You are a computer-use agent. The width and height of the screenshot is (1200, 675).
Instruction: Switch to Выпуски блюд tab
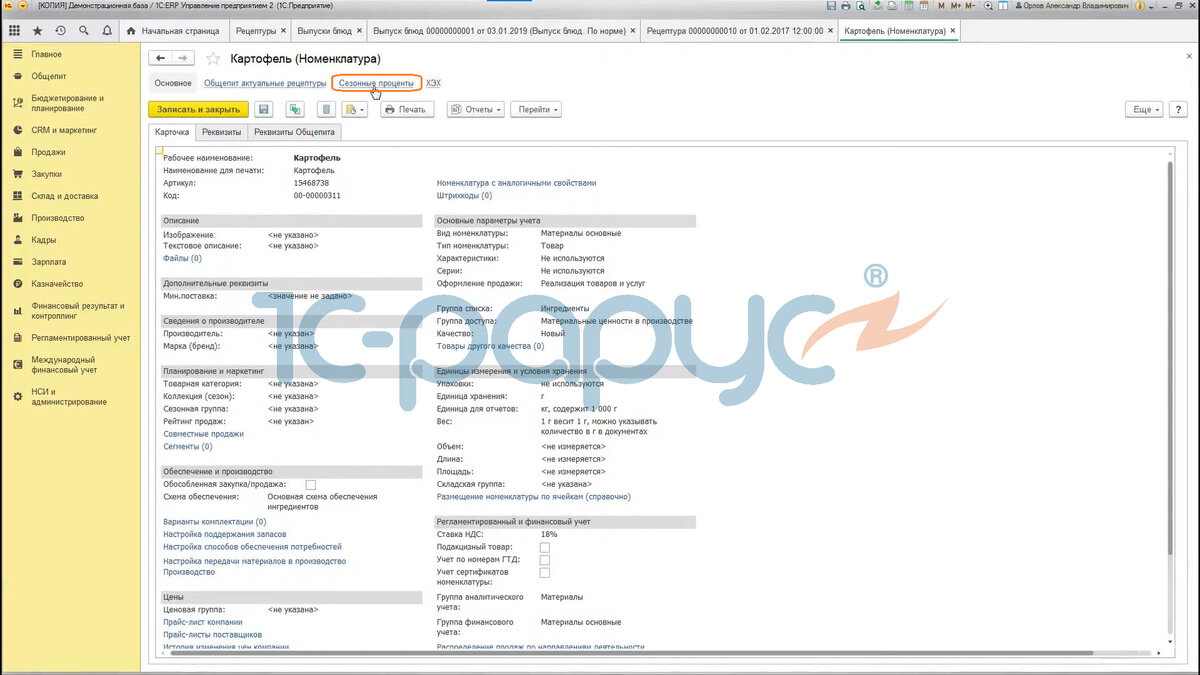point(326,31)
